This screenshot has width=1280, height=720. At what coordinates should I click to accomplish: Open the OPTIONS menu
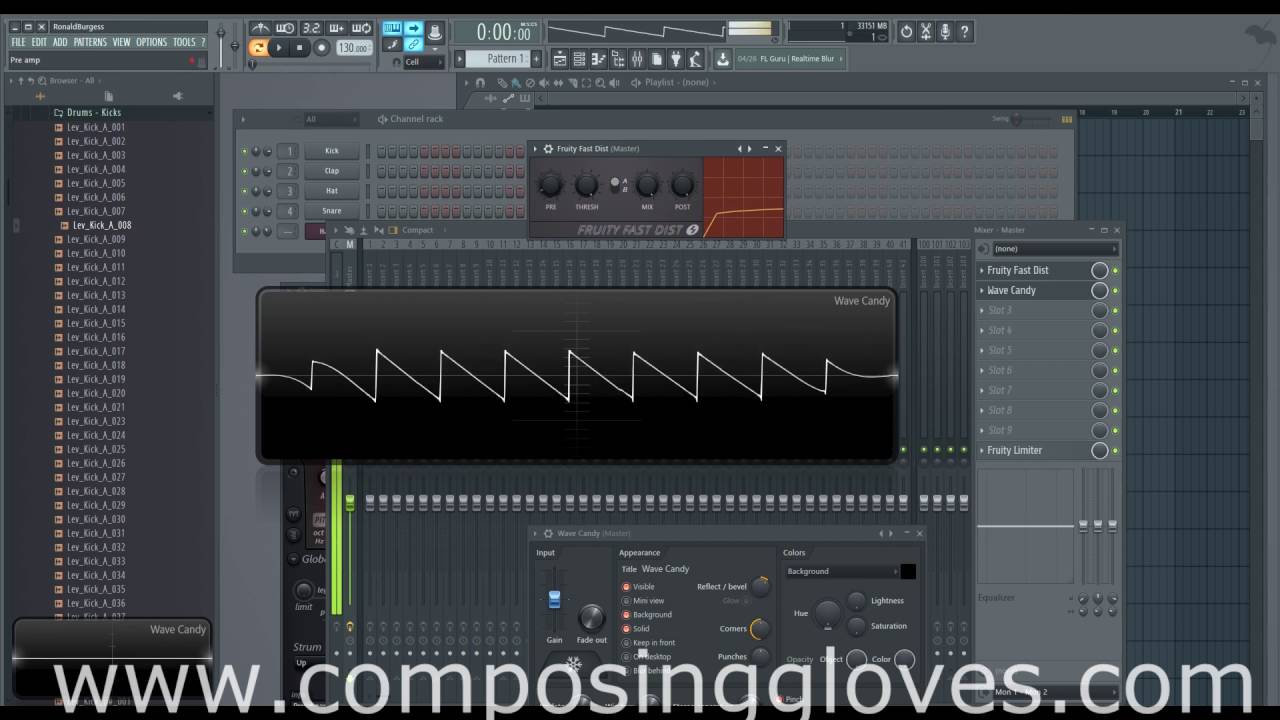[x=151, y=42]
